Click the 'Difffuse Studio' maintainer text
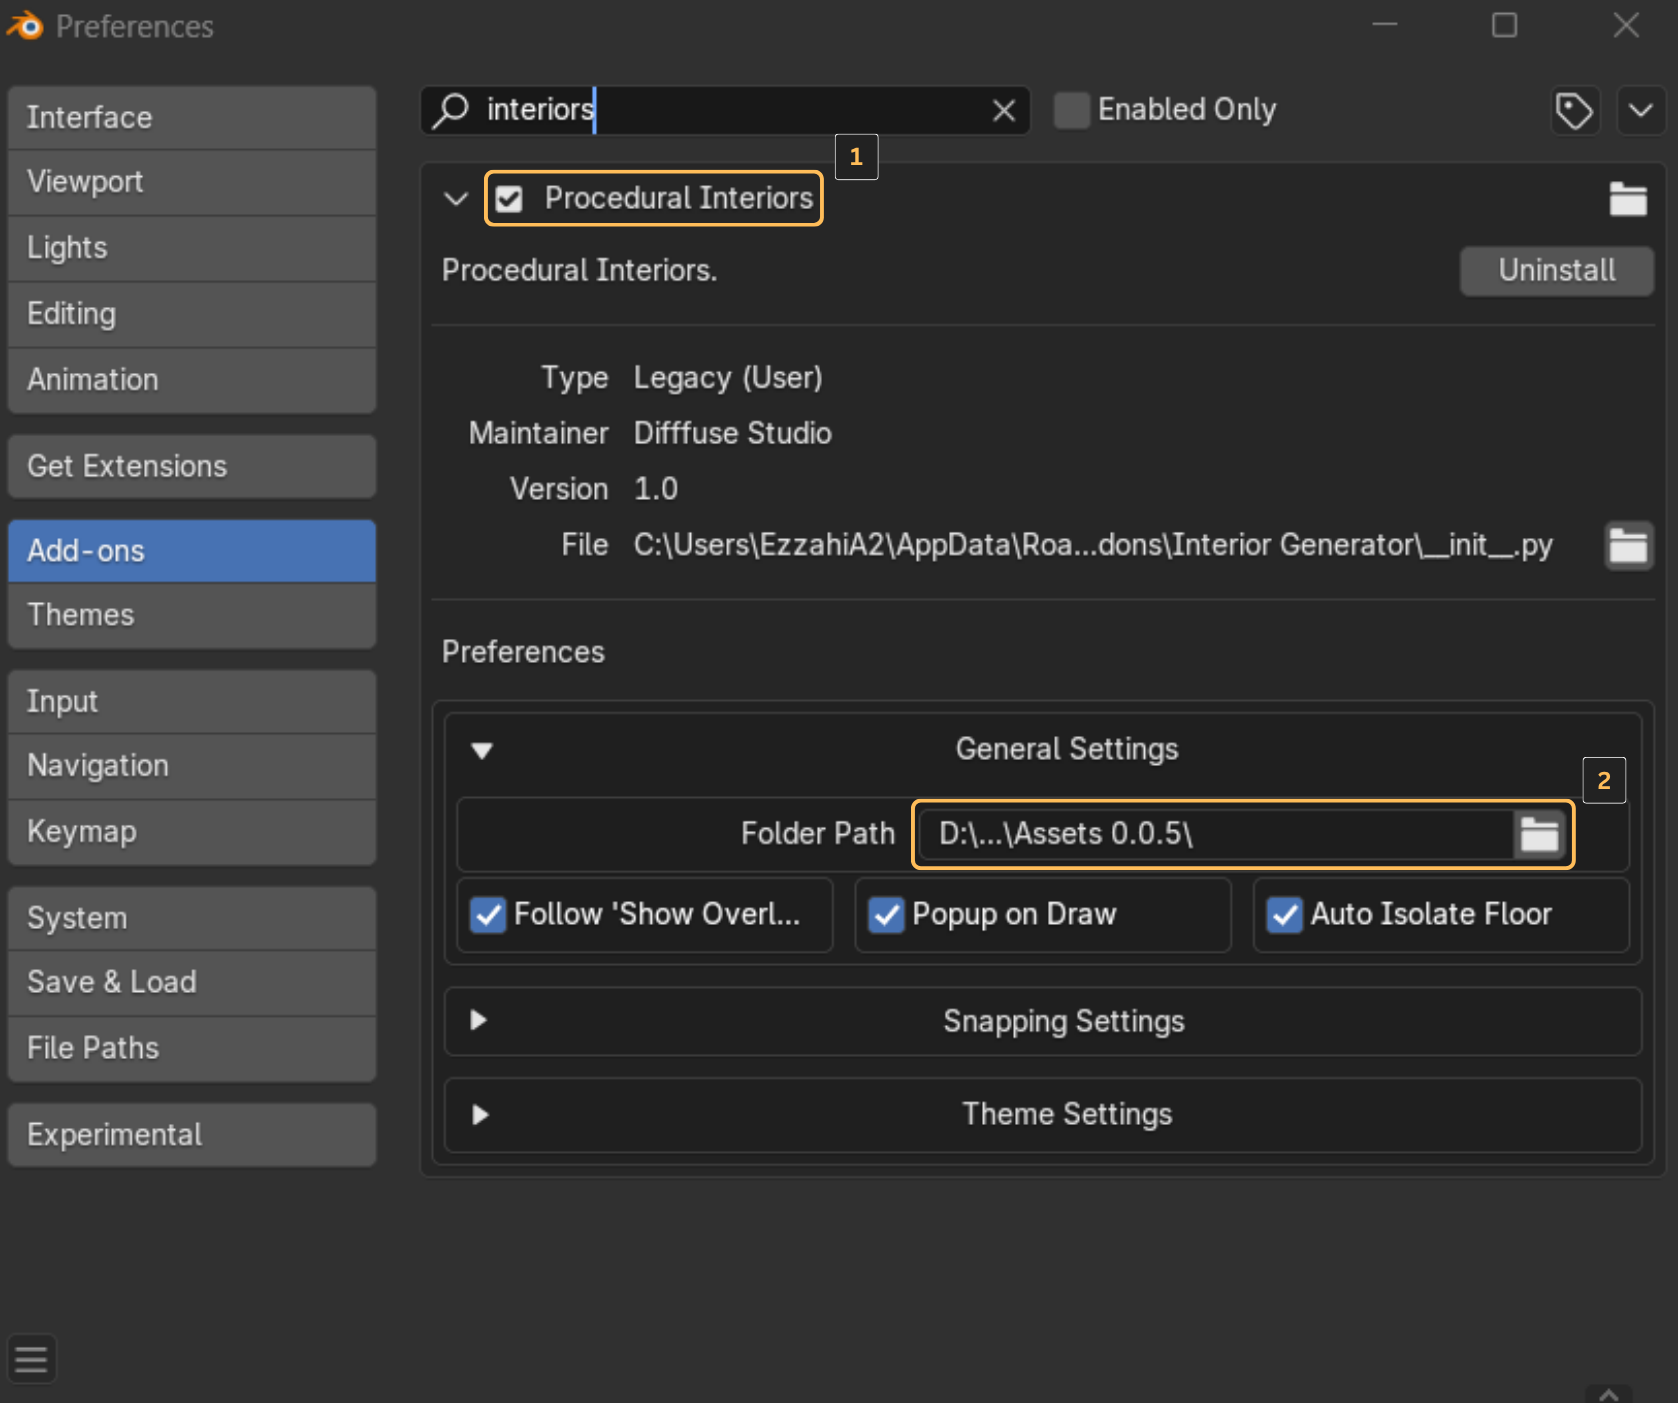The width and height of the screenshot is (1678, 1404). point(732,433)
